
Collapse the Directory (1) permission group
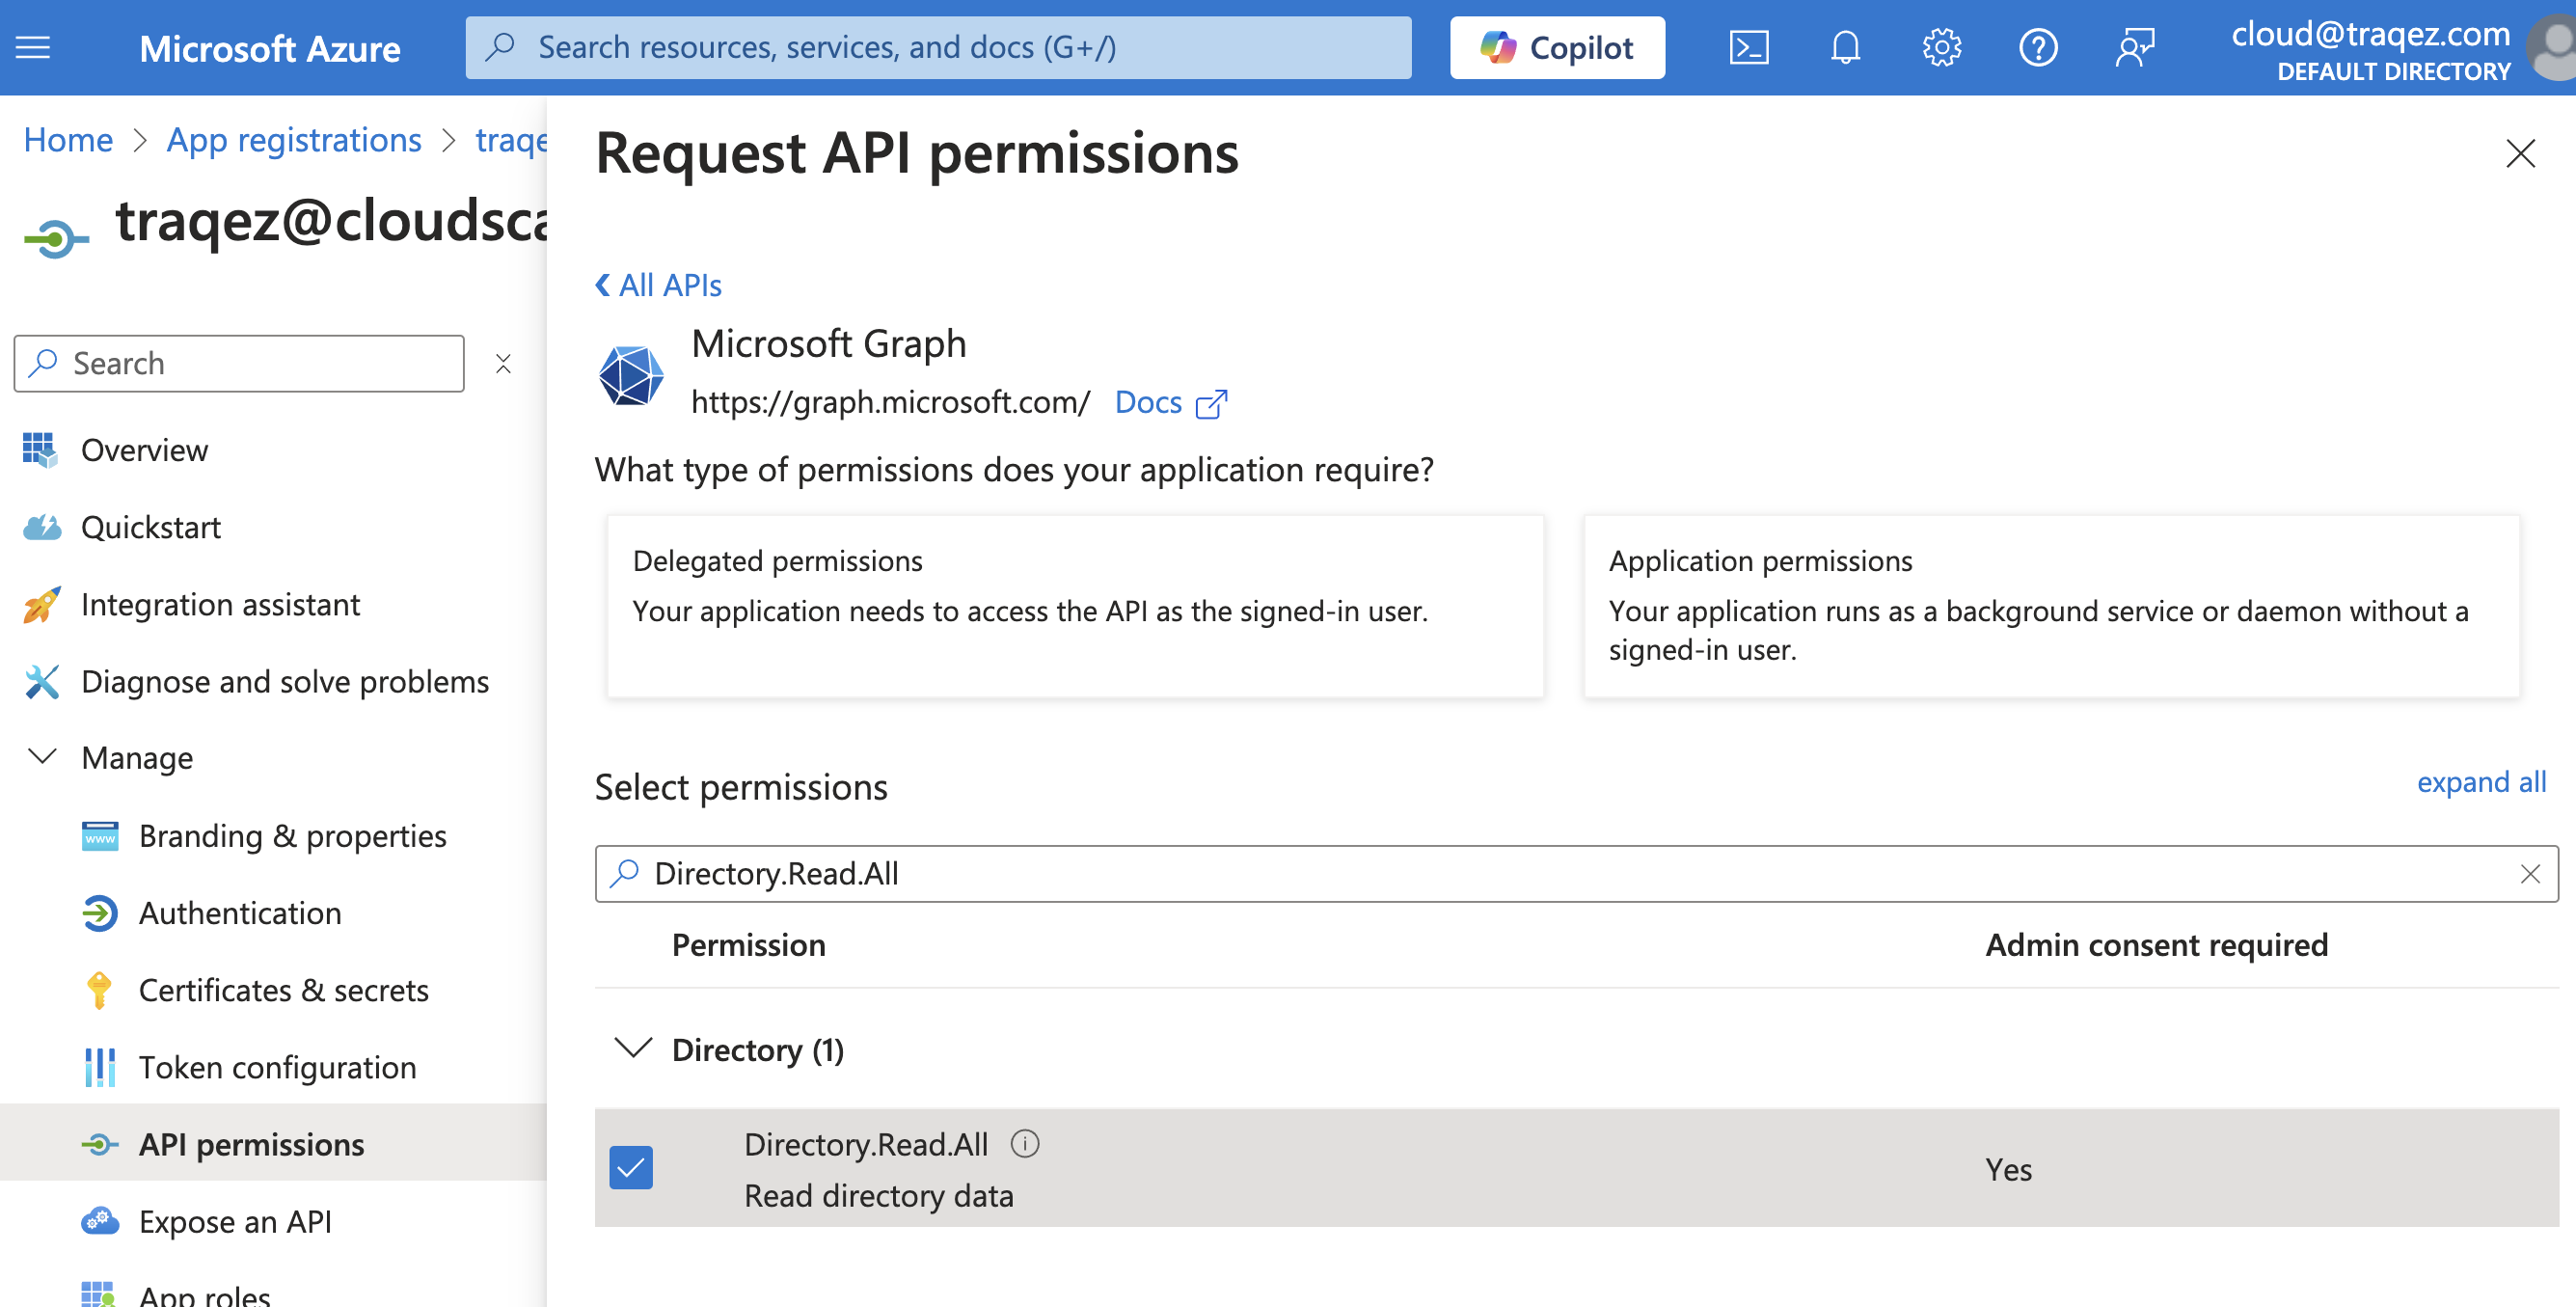tap(631, 1049)
